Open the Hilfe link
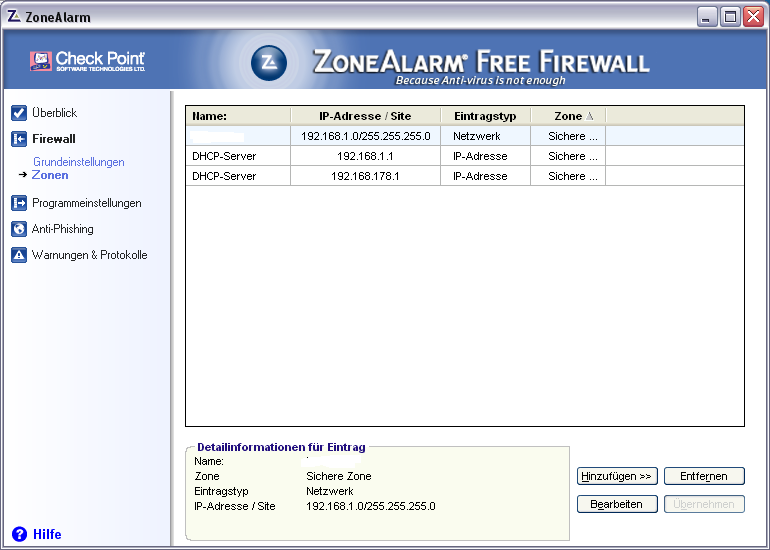Image resolution: width=770 pixels, height=550 pixels. [47, 534]
